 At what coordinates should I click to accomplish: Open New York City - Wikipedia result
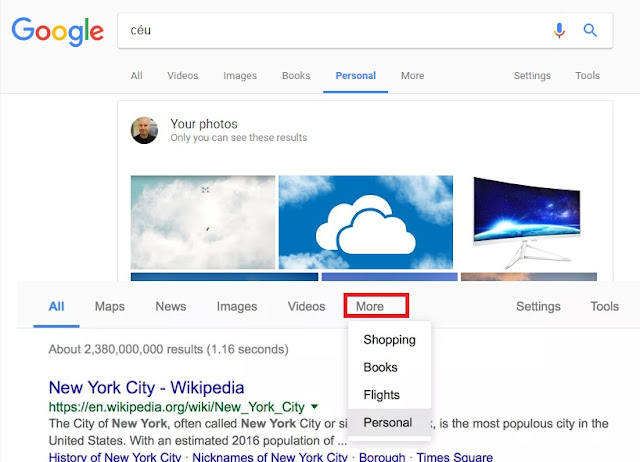(146, 388)
